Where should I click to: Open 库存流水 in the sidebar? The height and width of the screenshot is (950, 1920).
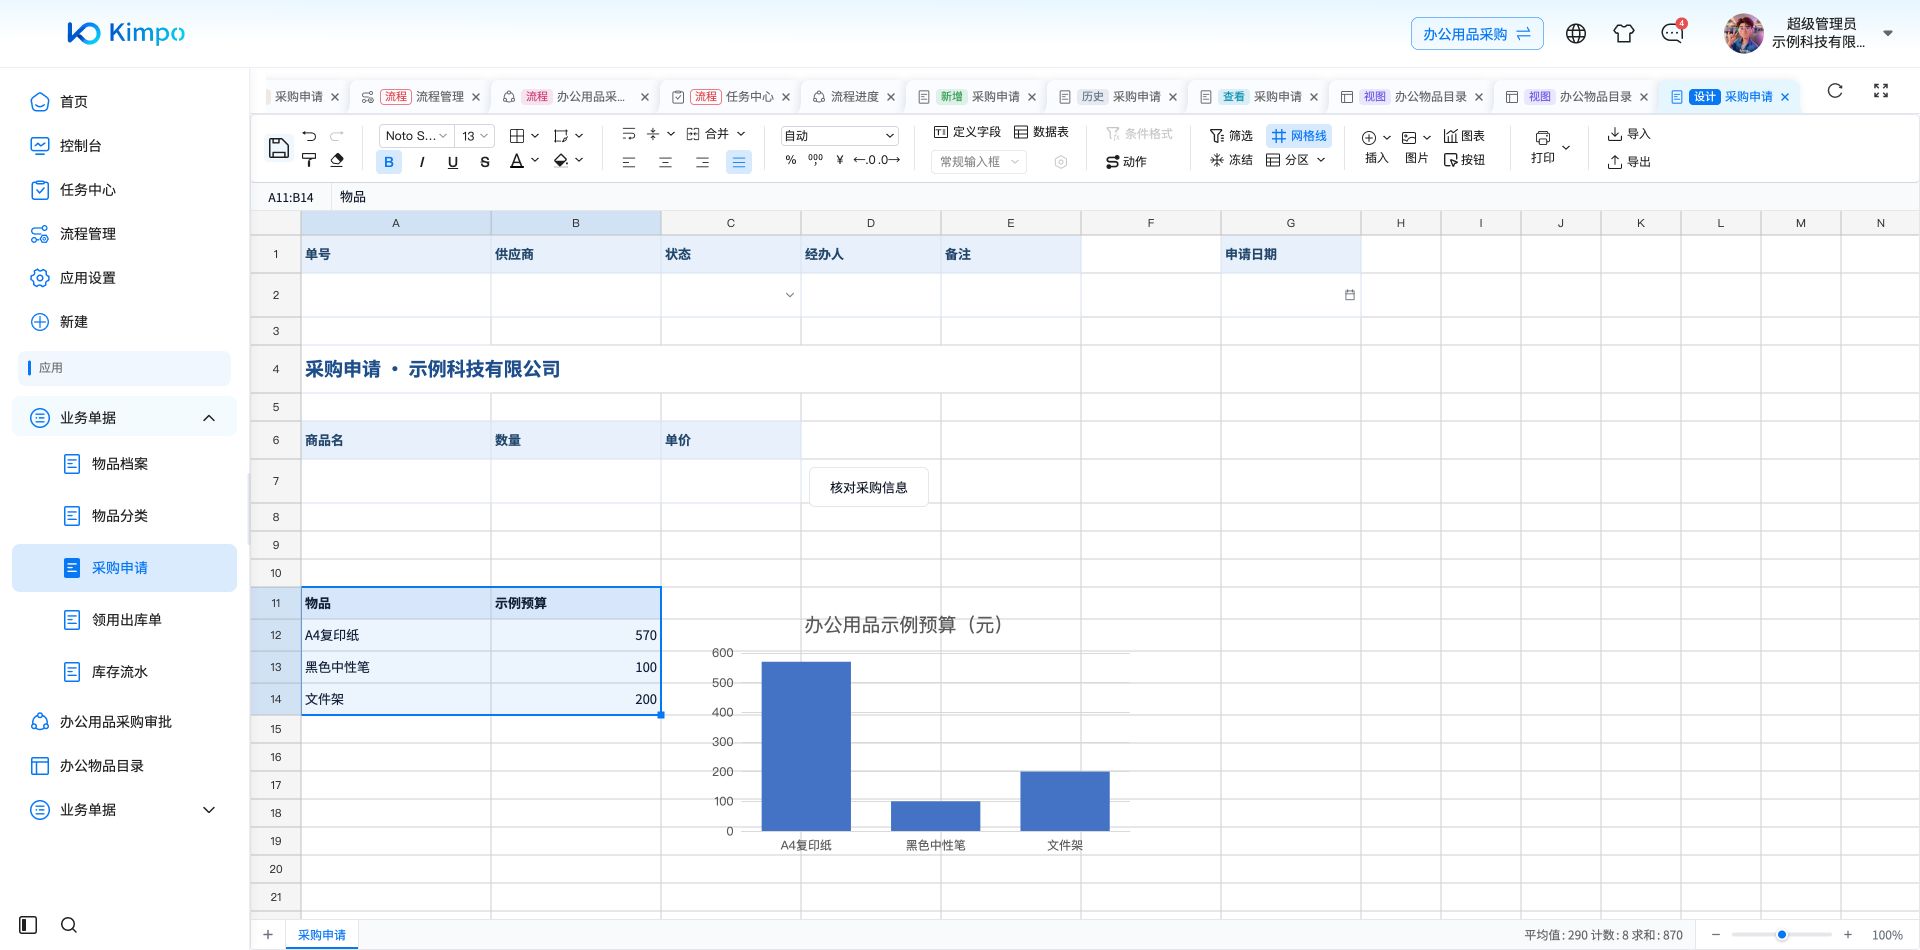tap(120, 672)
